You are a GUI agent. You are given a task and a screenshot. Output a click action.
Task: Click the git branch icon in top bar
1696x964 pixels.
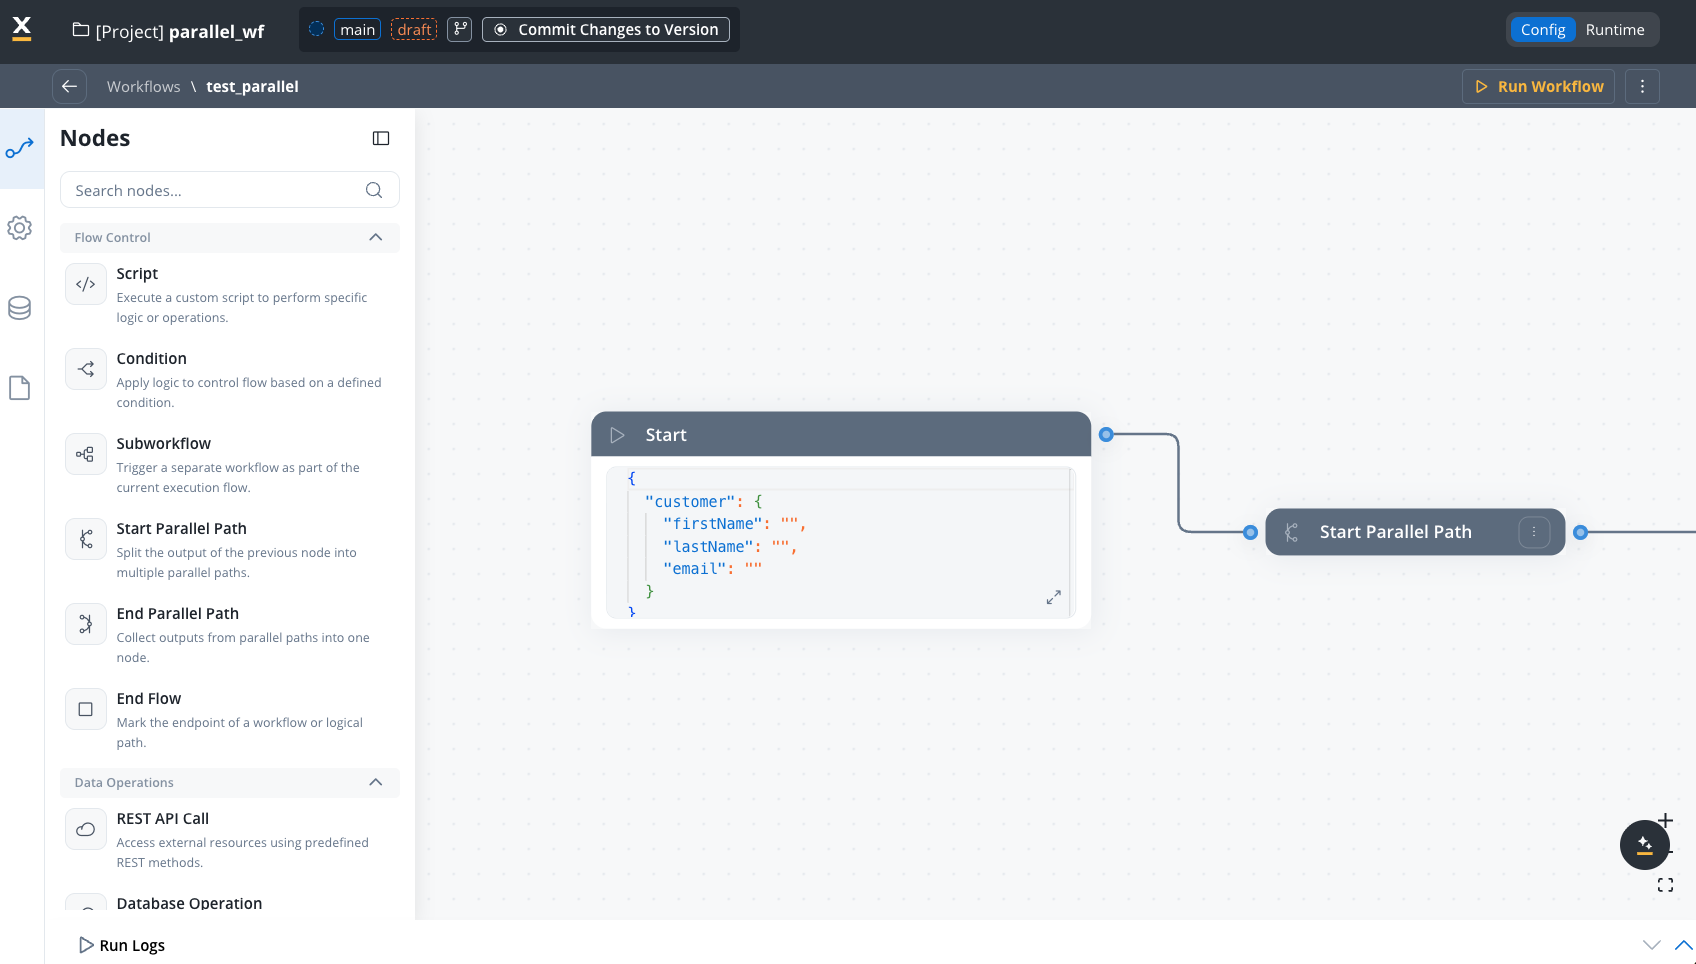coord(459,30)
